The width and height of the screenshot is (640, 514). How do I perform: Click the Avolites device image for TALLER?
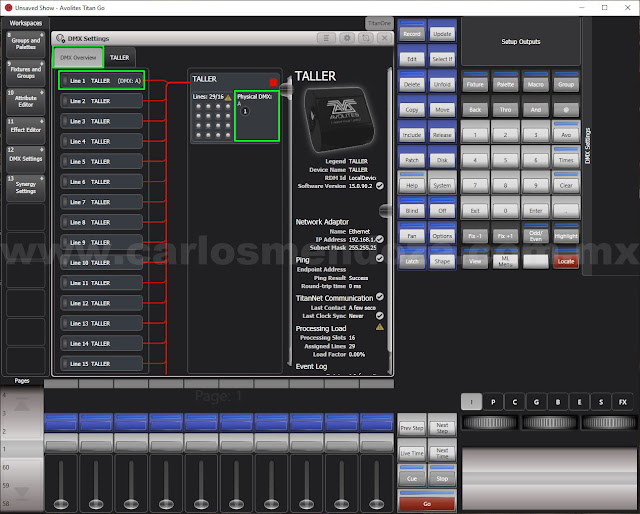coord(340,120)
